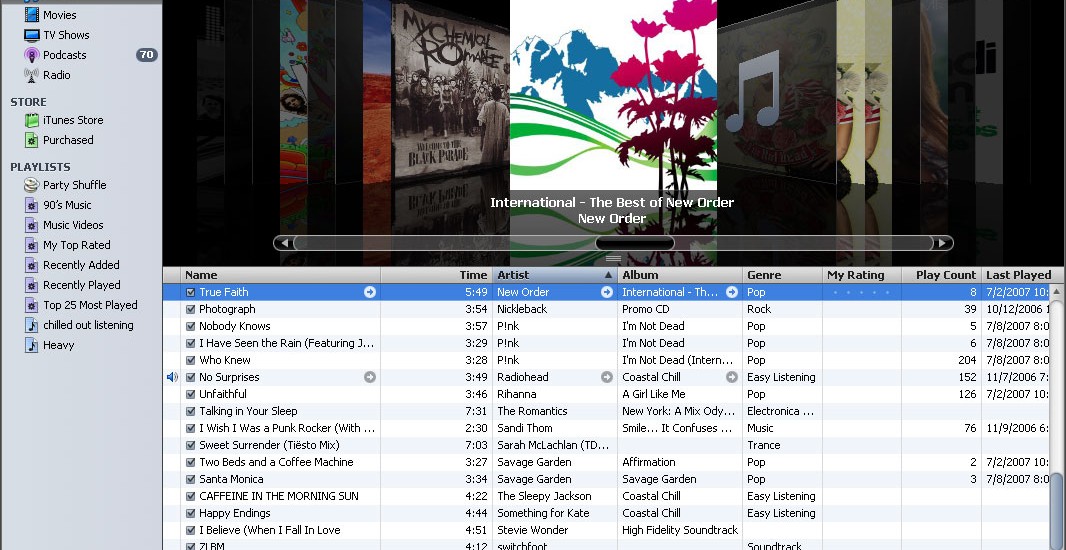The width and height of the screenshot is (1066, 550).
Task: Click the Artist column sort arrow
Action: (608, 275)
